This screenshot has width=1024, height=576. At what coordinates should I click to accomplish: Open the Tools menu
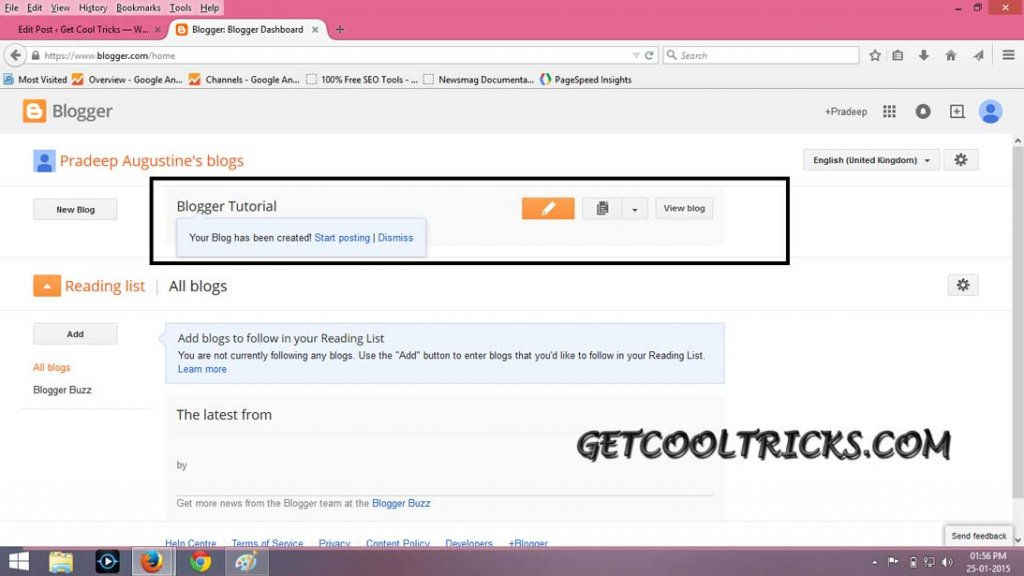(x=180, y=8)
